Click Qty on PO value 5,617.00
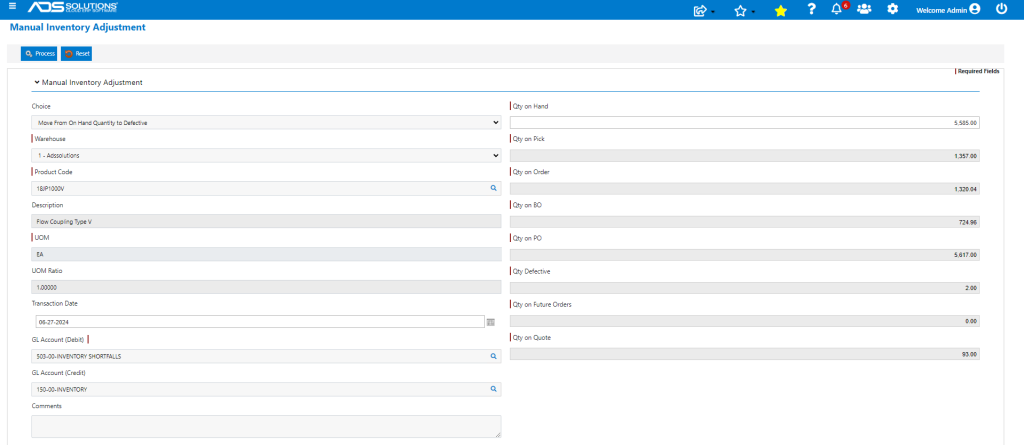 point(744,255)
